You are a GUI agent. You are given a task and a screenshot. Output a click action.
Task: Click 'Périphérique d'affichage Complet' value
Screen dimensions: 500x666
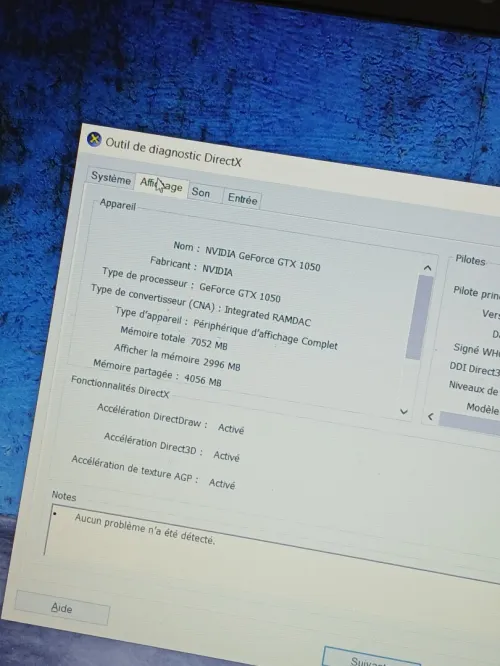(x=266, y=334)
